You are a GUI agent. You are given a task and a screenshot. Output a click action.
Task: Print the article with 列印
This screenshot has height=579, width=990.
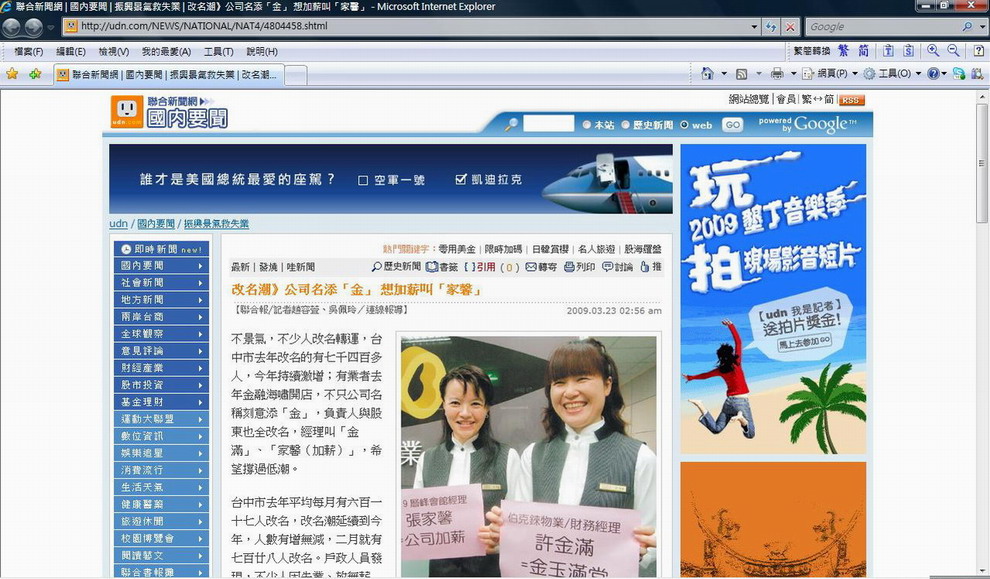click(x=580, y=267)
